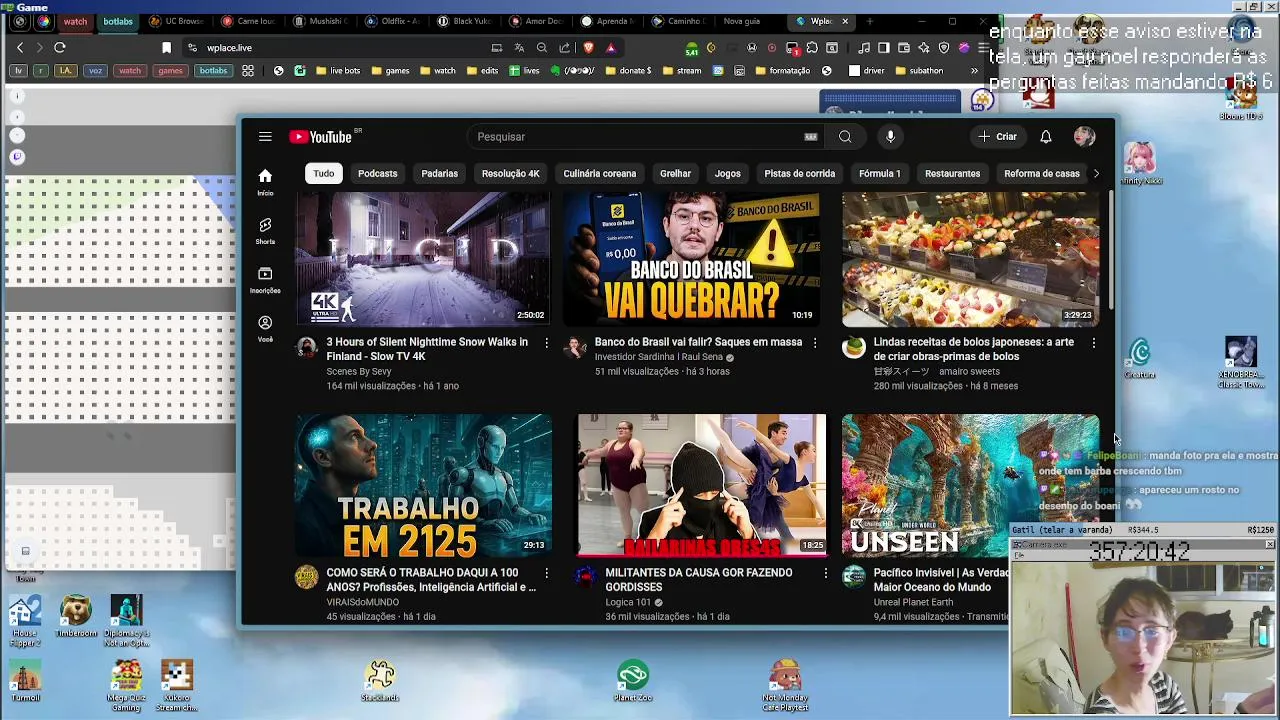Open options menu for Banco do Brasil video
1280x720 pixels.
[x=814, y=343]
